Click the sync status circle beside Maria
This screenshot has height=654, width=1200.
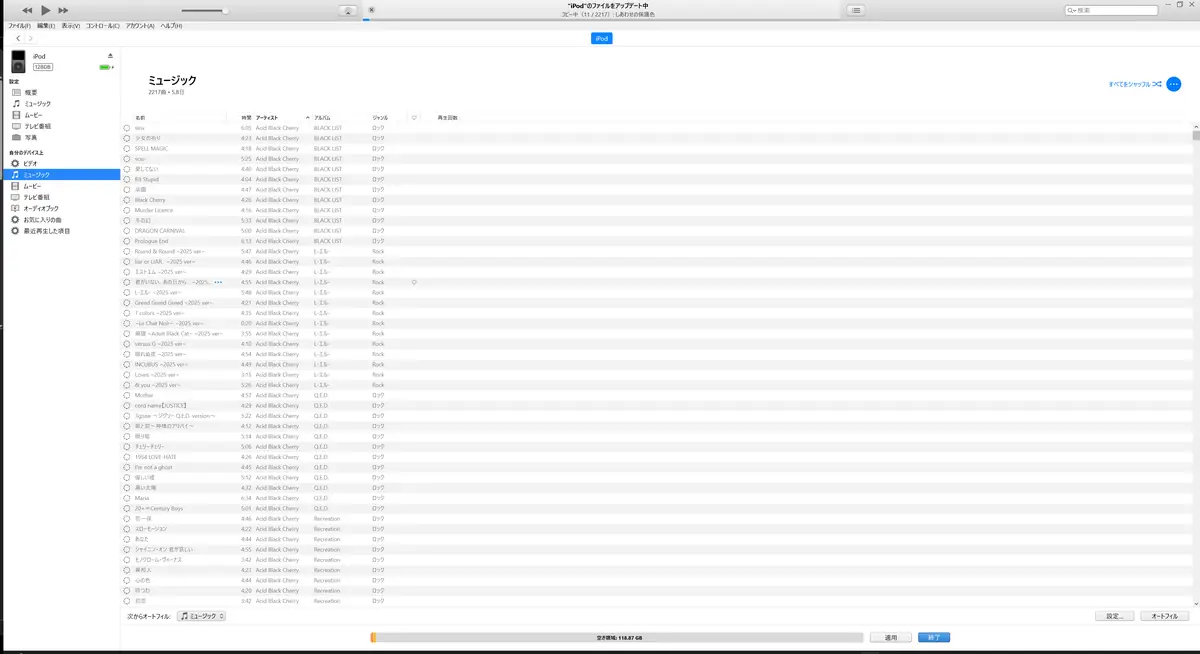click(127, 498)
